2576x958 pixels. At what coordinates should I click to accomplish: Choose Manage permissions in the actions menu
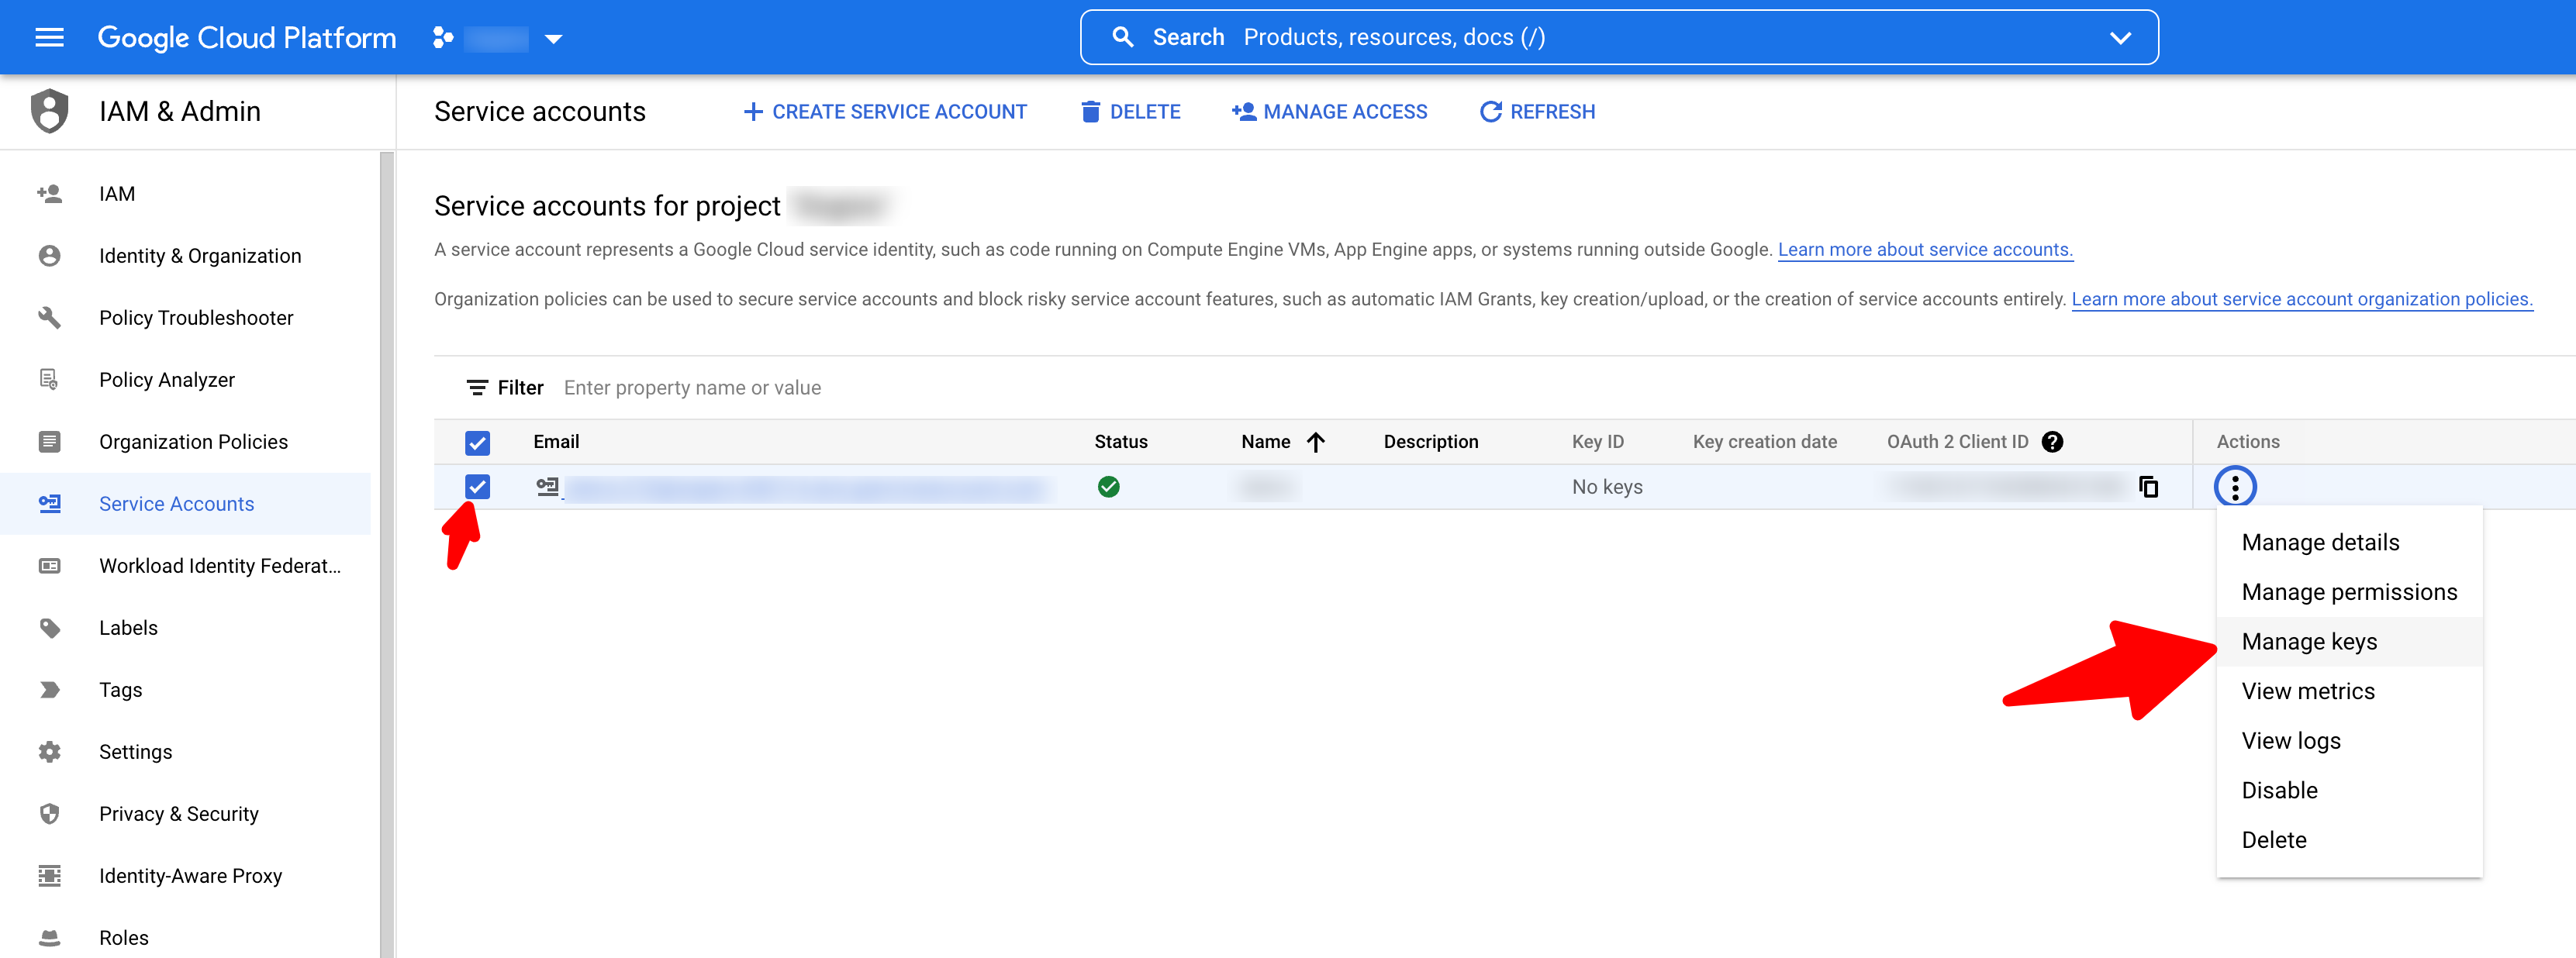(2348, 592)
